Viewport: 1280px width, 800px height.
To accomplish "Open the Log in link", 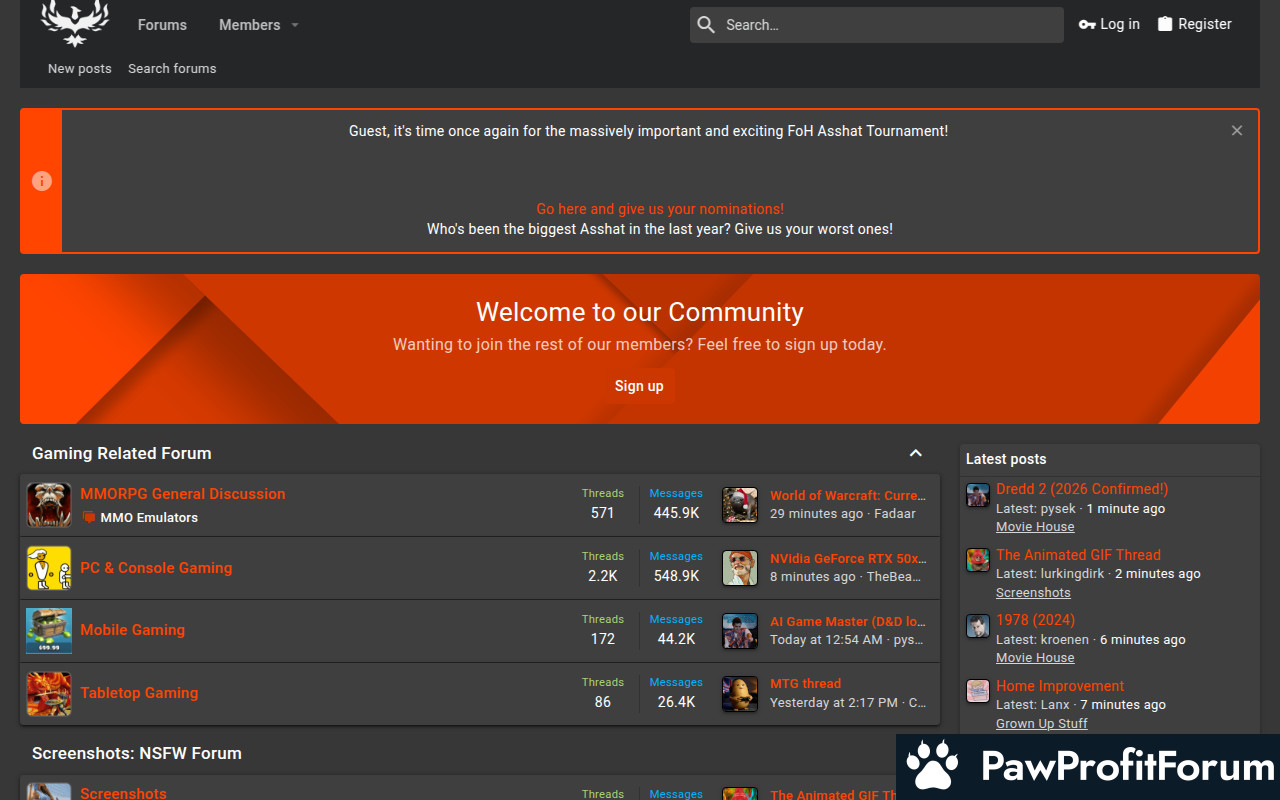I will 1109,24.
